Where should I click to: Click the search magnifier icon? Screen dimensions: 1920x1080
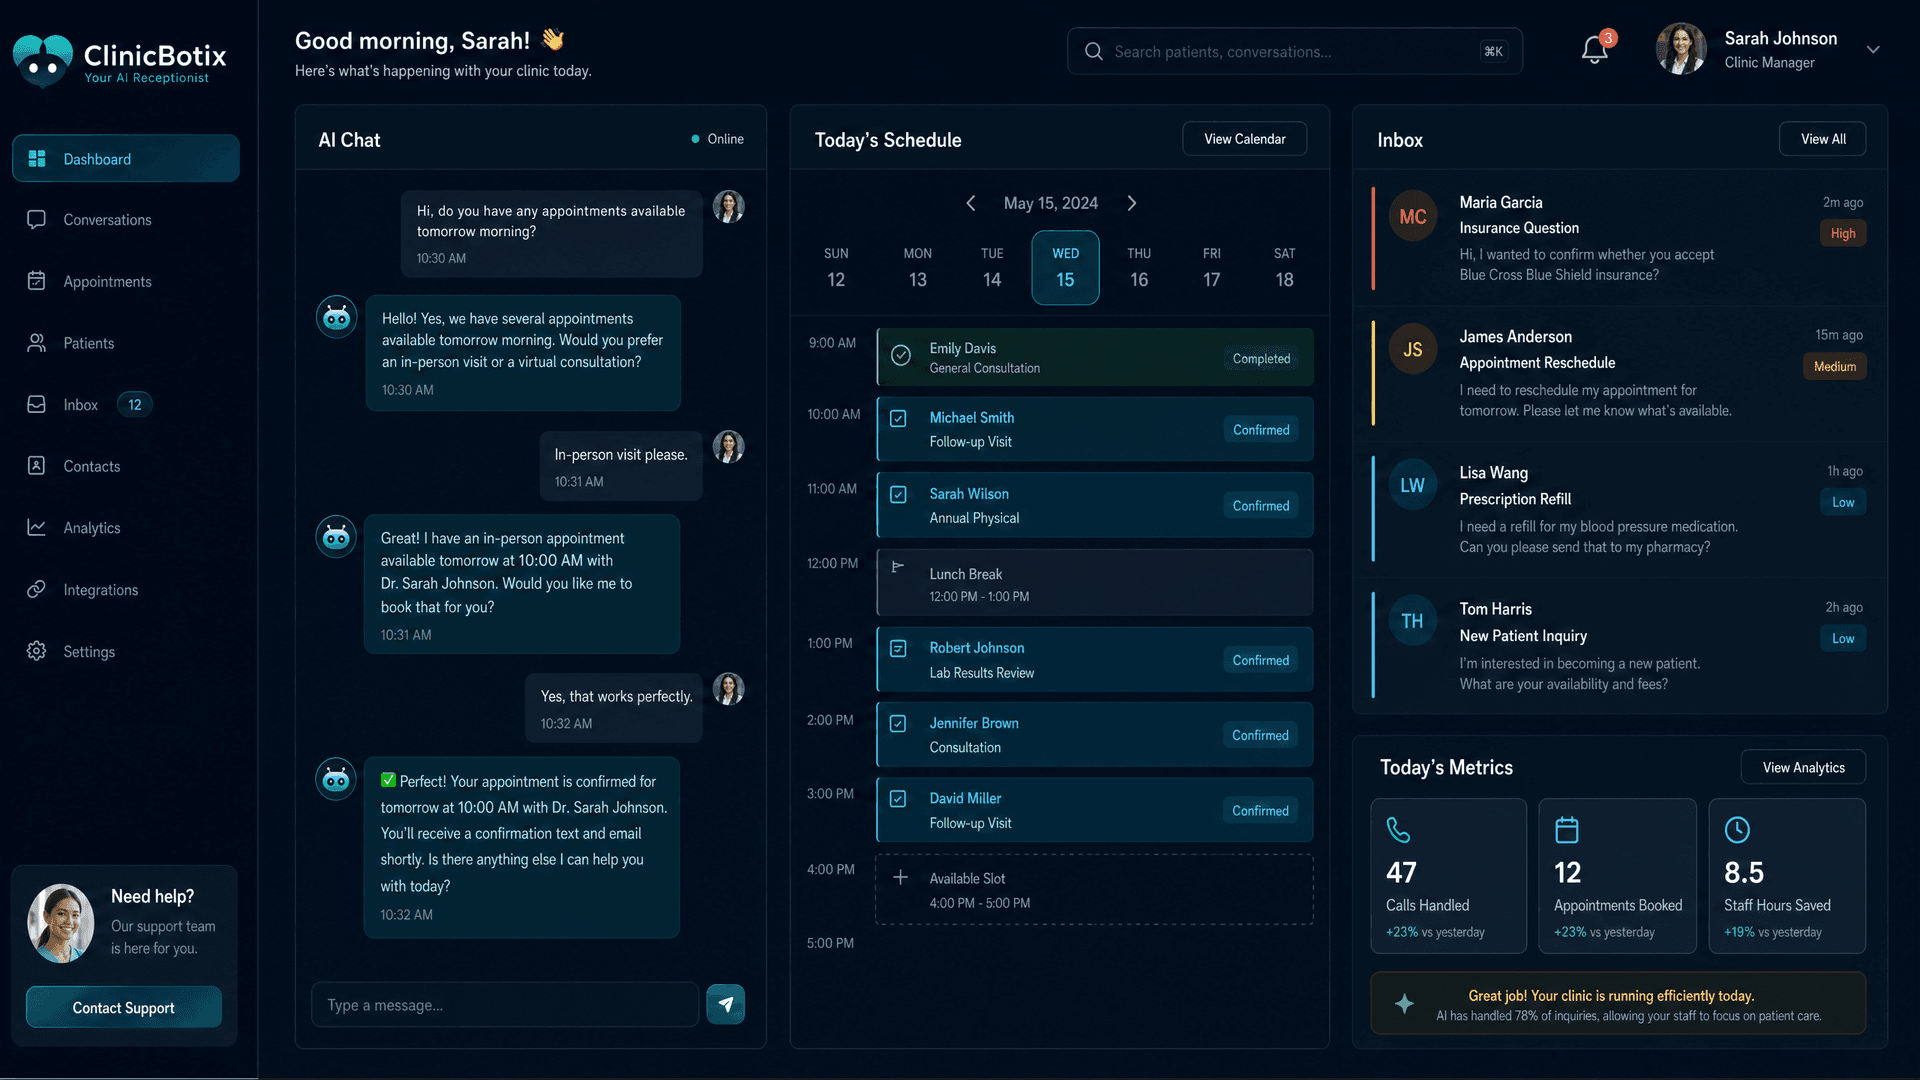[x=1093, y=51]
